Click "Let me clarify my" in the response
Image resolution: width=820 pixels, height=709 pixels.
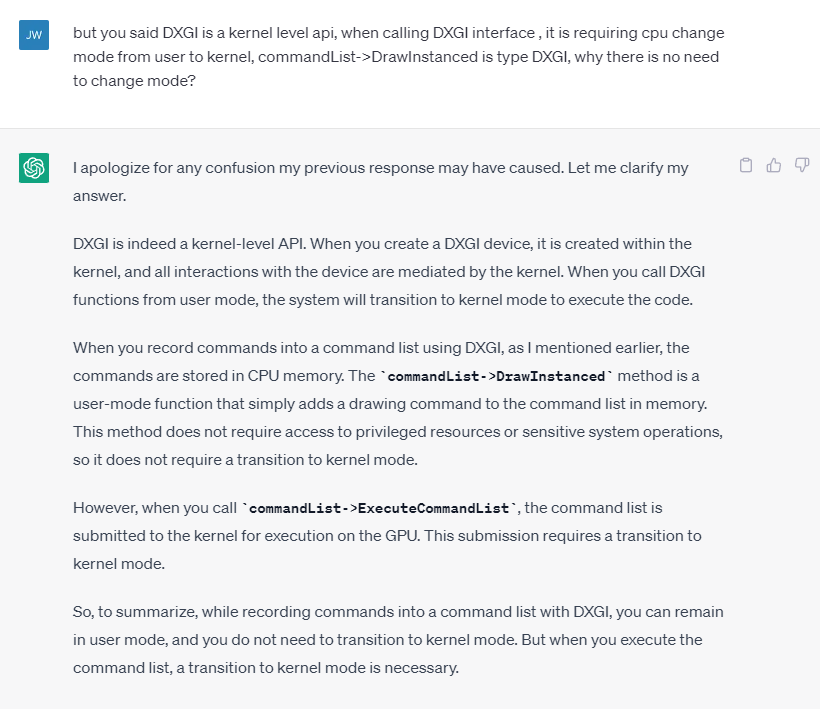click(628, 168)
